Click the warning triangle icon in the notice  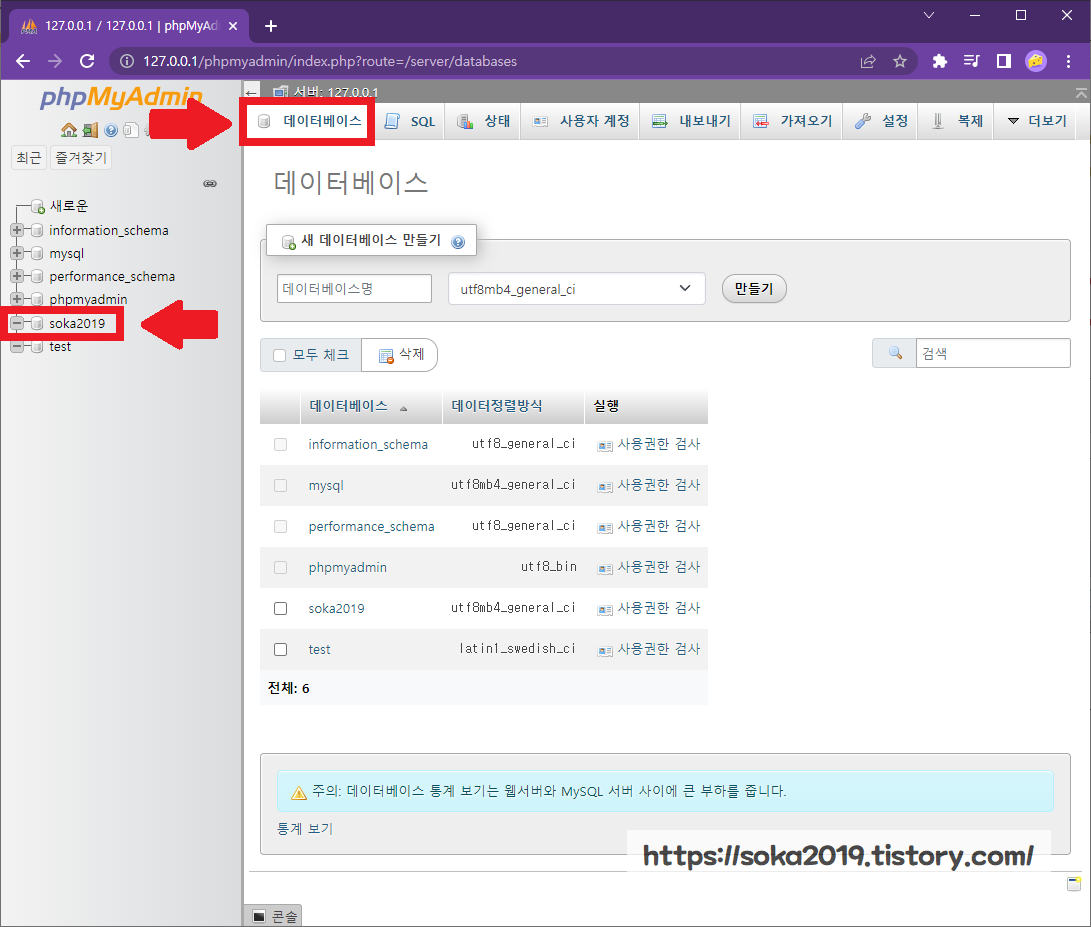point(298,792)
